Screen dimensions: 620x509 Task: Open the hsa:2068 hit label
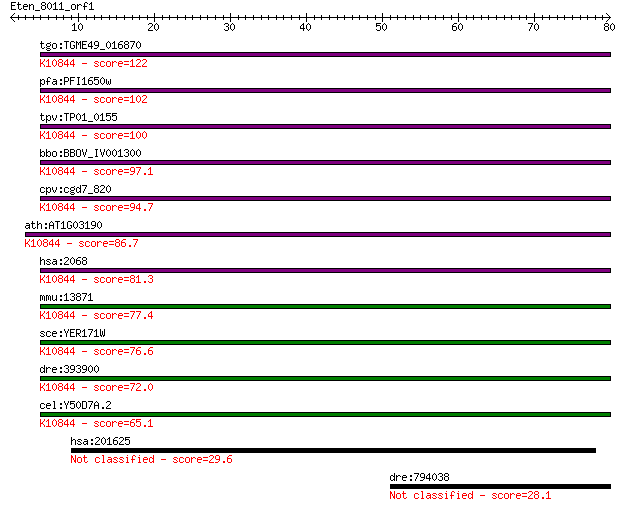coord(63,261)
